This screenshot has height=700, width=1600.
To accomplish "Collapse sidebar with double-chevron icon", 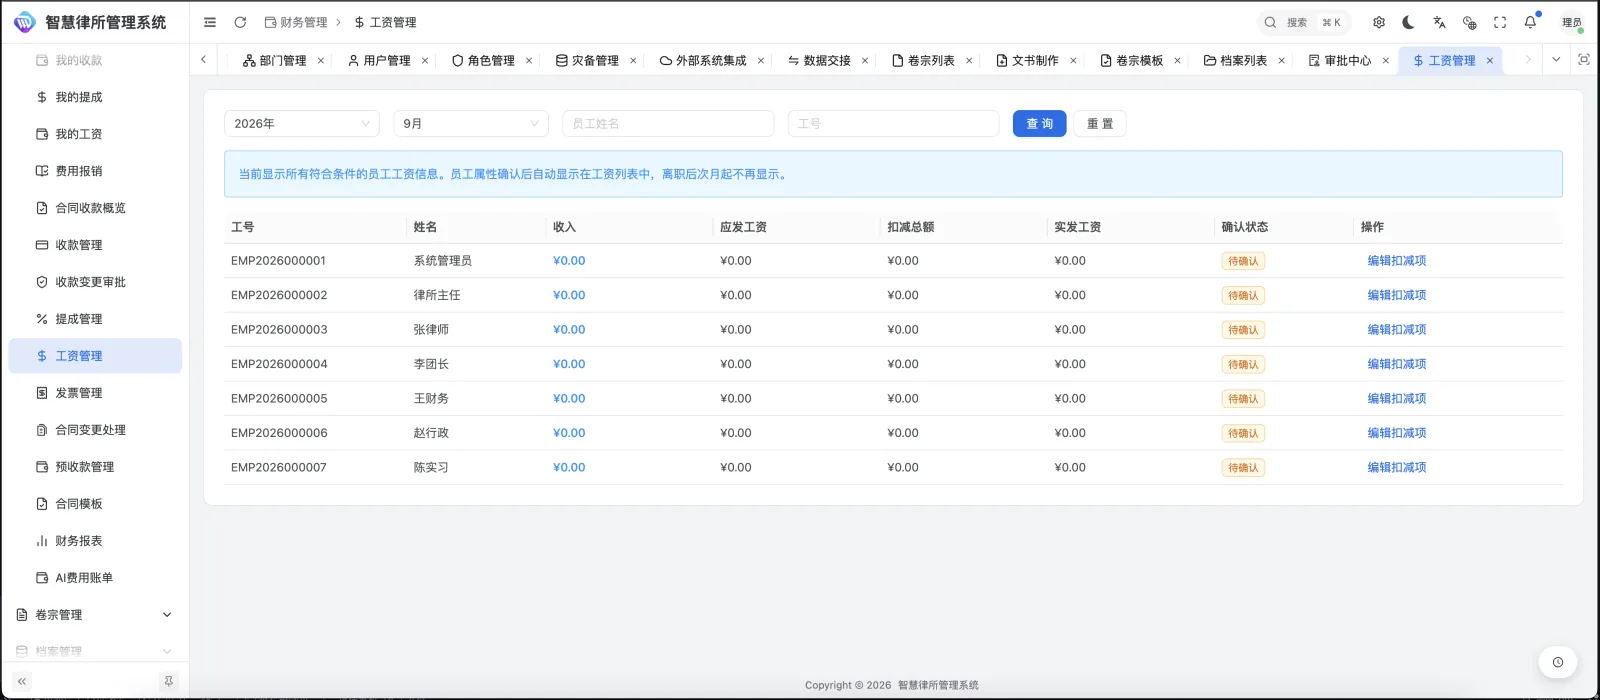I will [22, 681].
